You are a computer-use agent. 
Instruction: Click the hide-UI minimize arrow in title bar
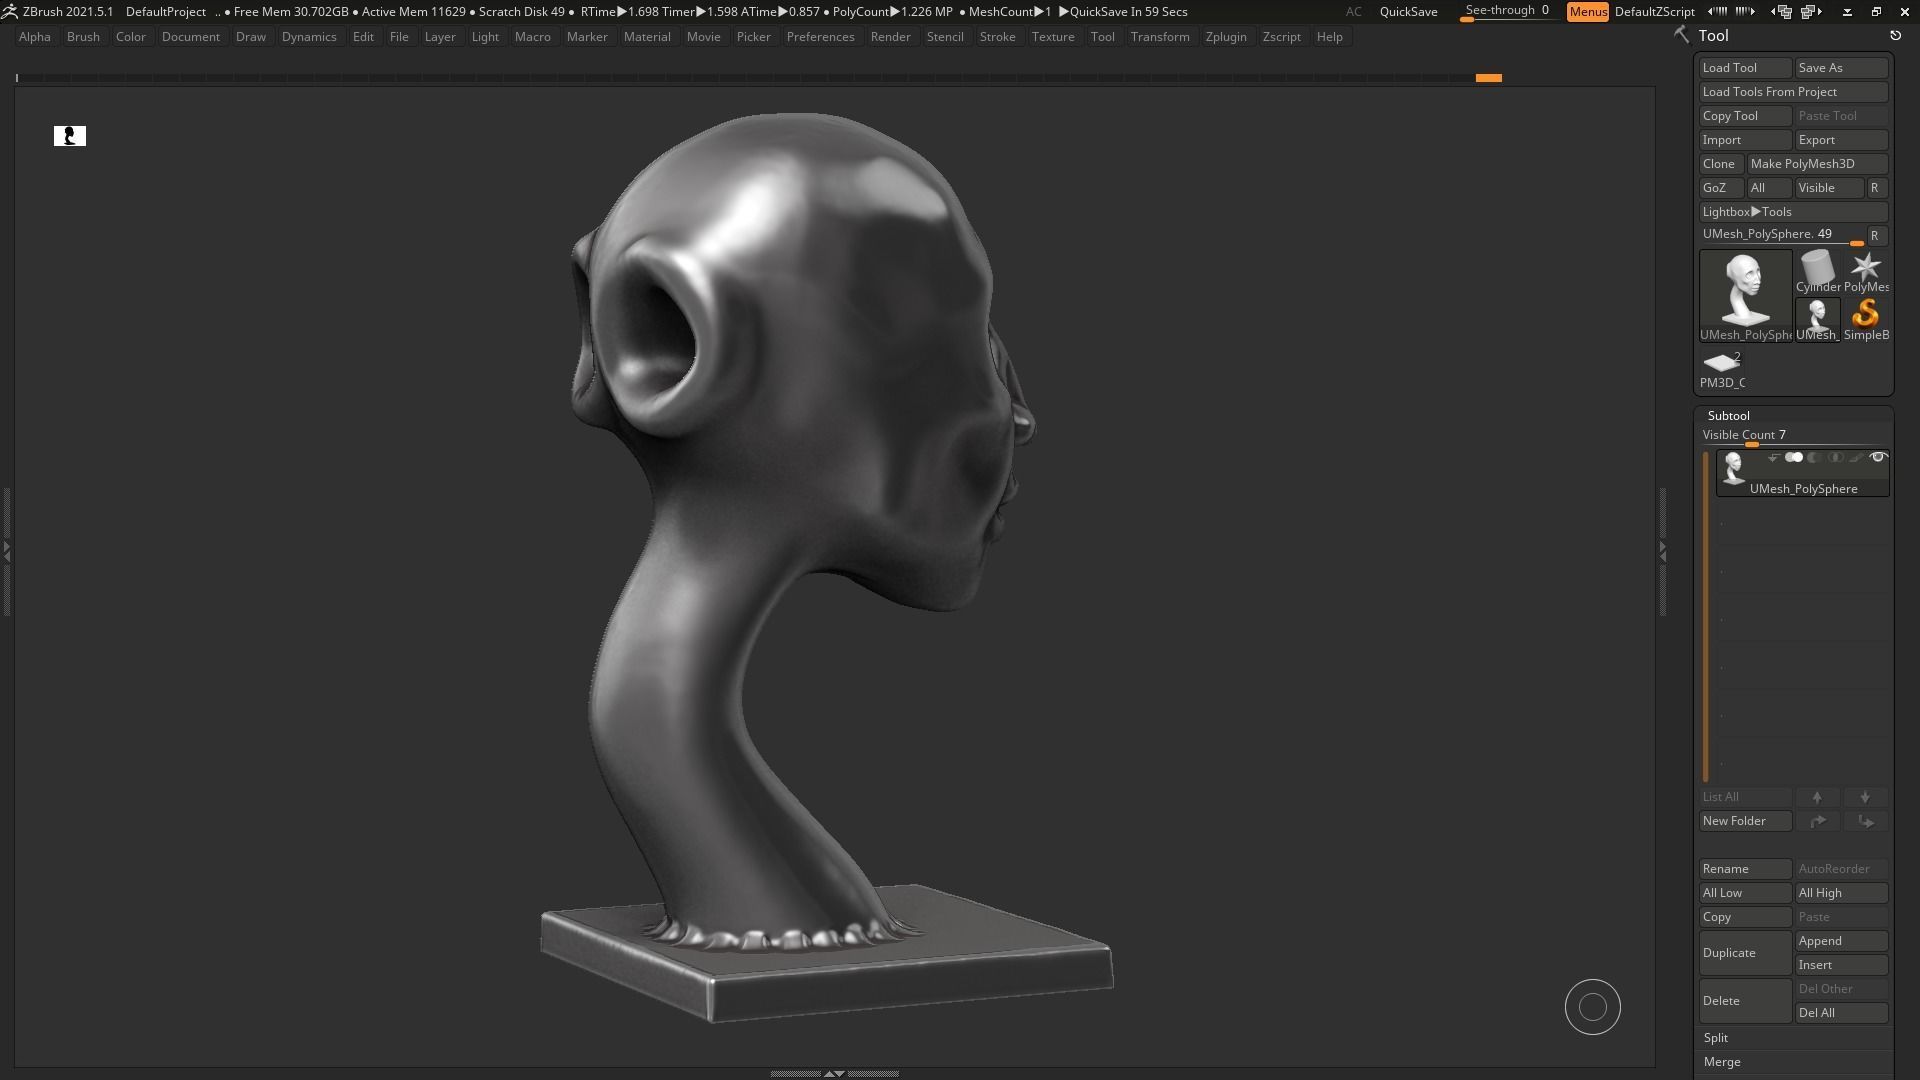tap(1847, 12)
